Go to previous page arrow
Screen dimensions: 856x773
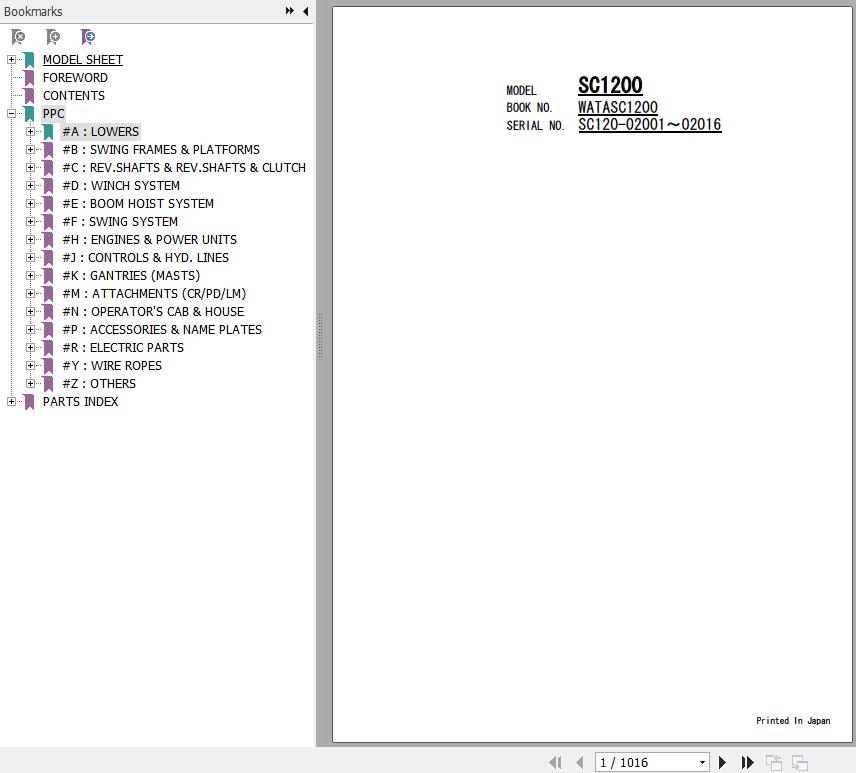[580, 762]
